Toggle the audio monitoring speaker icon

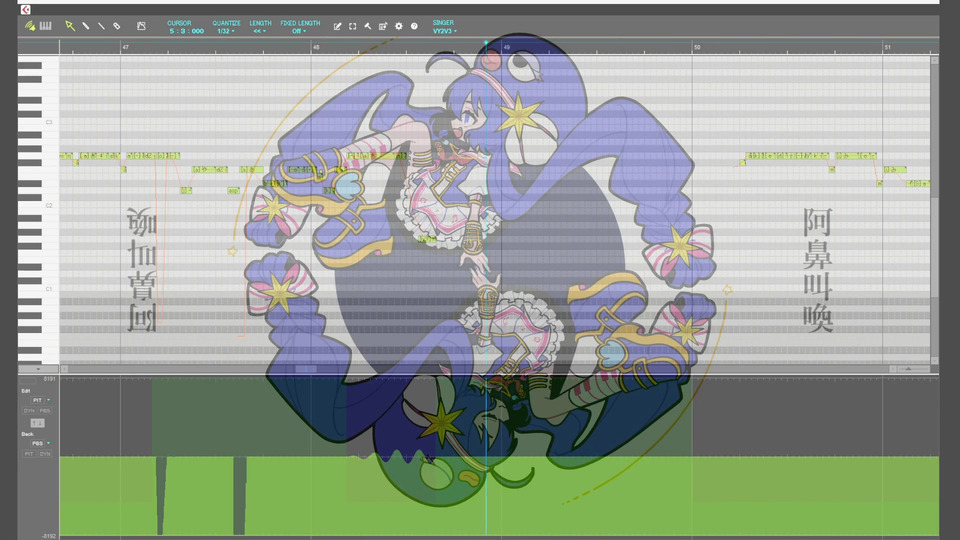[29, 26]
